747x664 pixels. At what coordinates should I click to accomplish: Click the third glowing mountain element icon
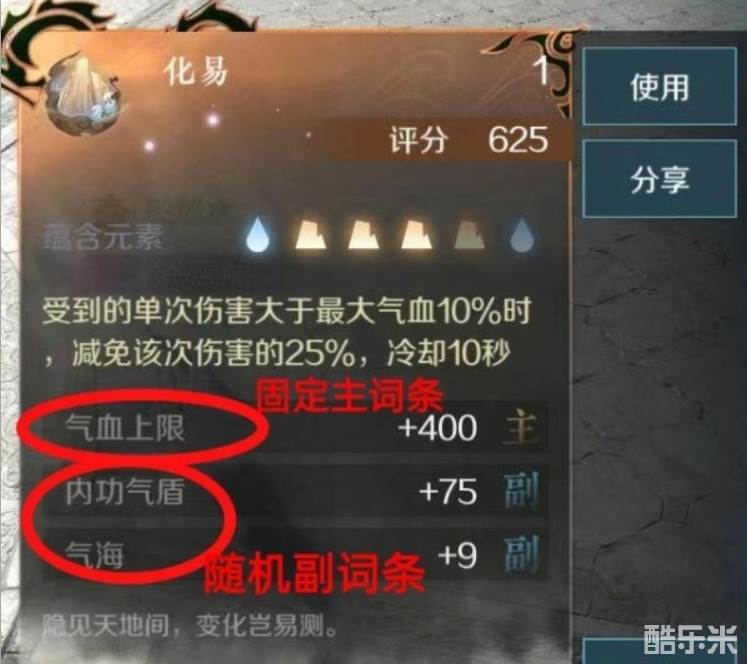tap(416, 235)
